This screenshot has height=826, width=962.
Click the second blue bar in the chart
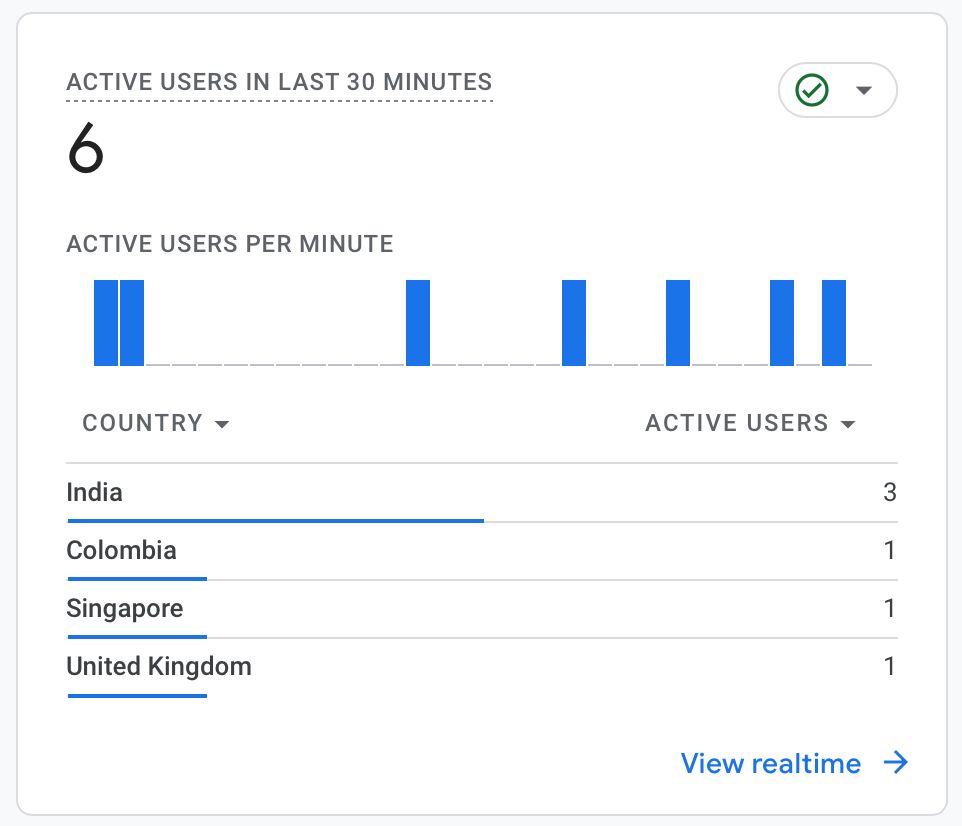(x=132, y=322)
